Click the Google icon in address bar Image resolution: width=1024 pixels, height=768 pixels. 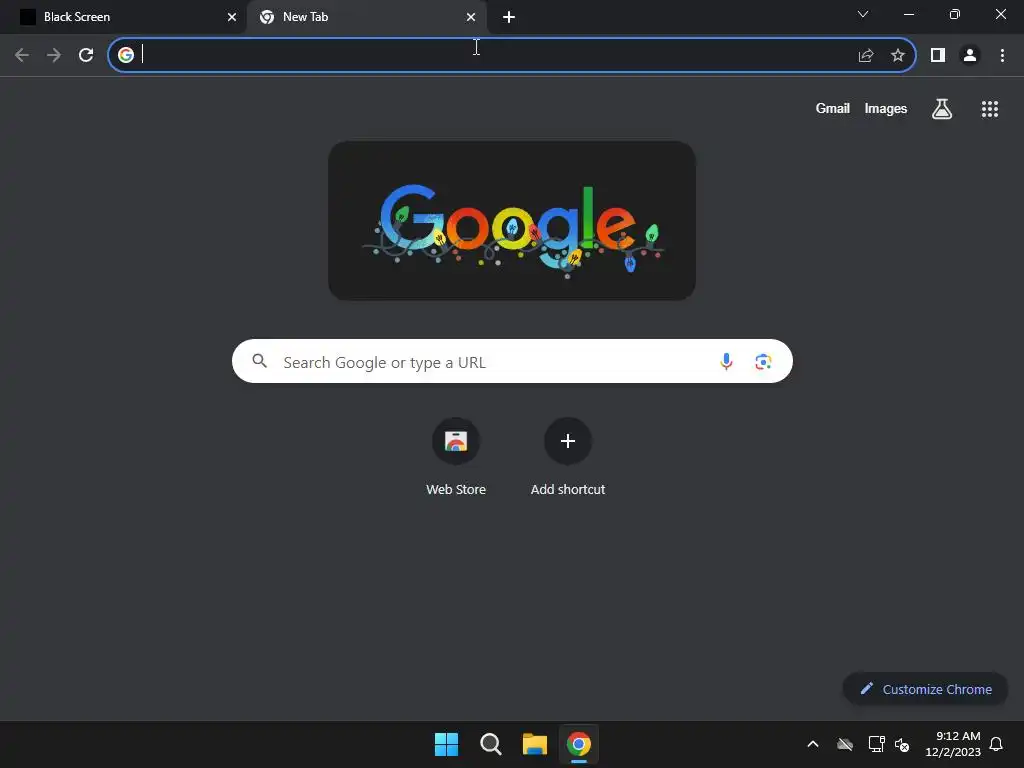point(126,55)
